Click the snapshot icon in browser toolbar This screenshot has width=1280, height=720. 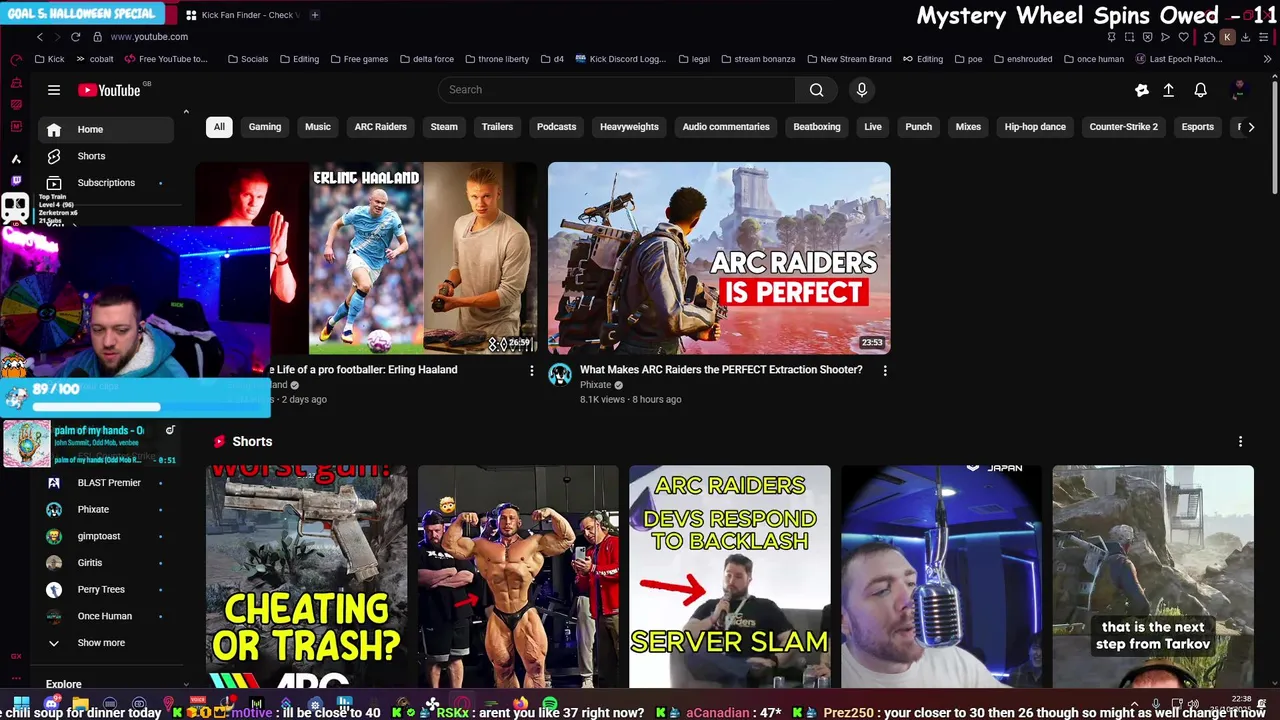coord(1129,37)
